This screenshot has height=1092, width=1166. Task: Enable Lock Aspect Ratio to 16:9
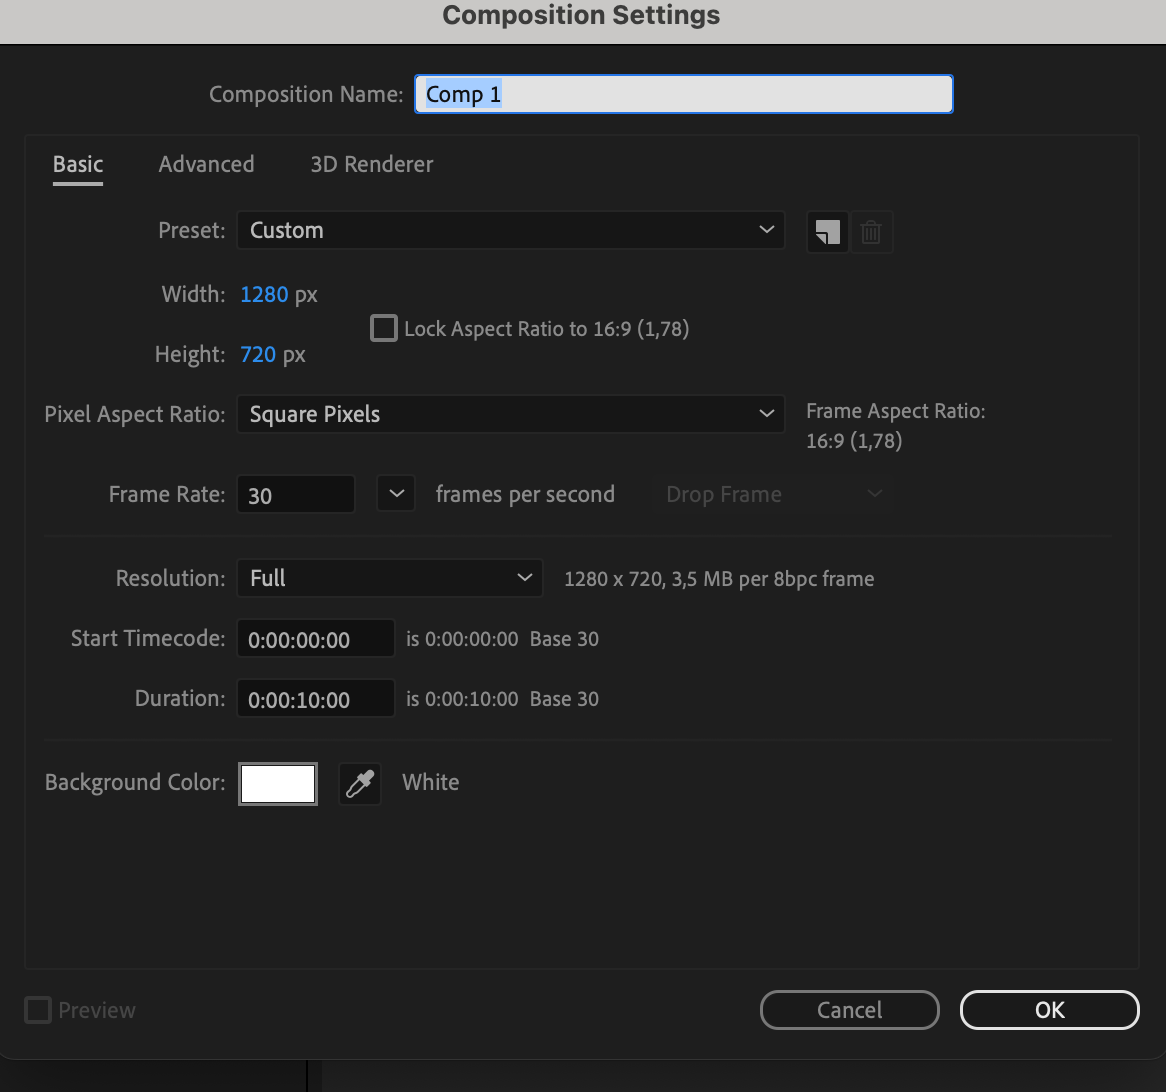click(x=383, y=327)
